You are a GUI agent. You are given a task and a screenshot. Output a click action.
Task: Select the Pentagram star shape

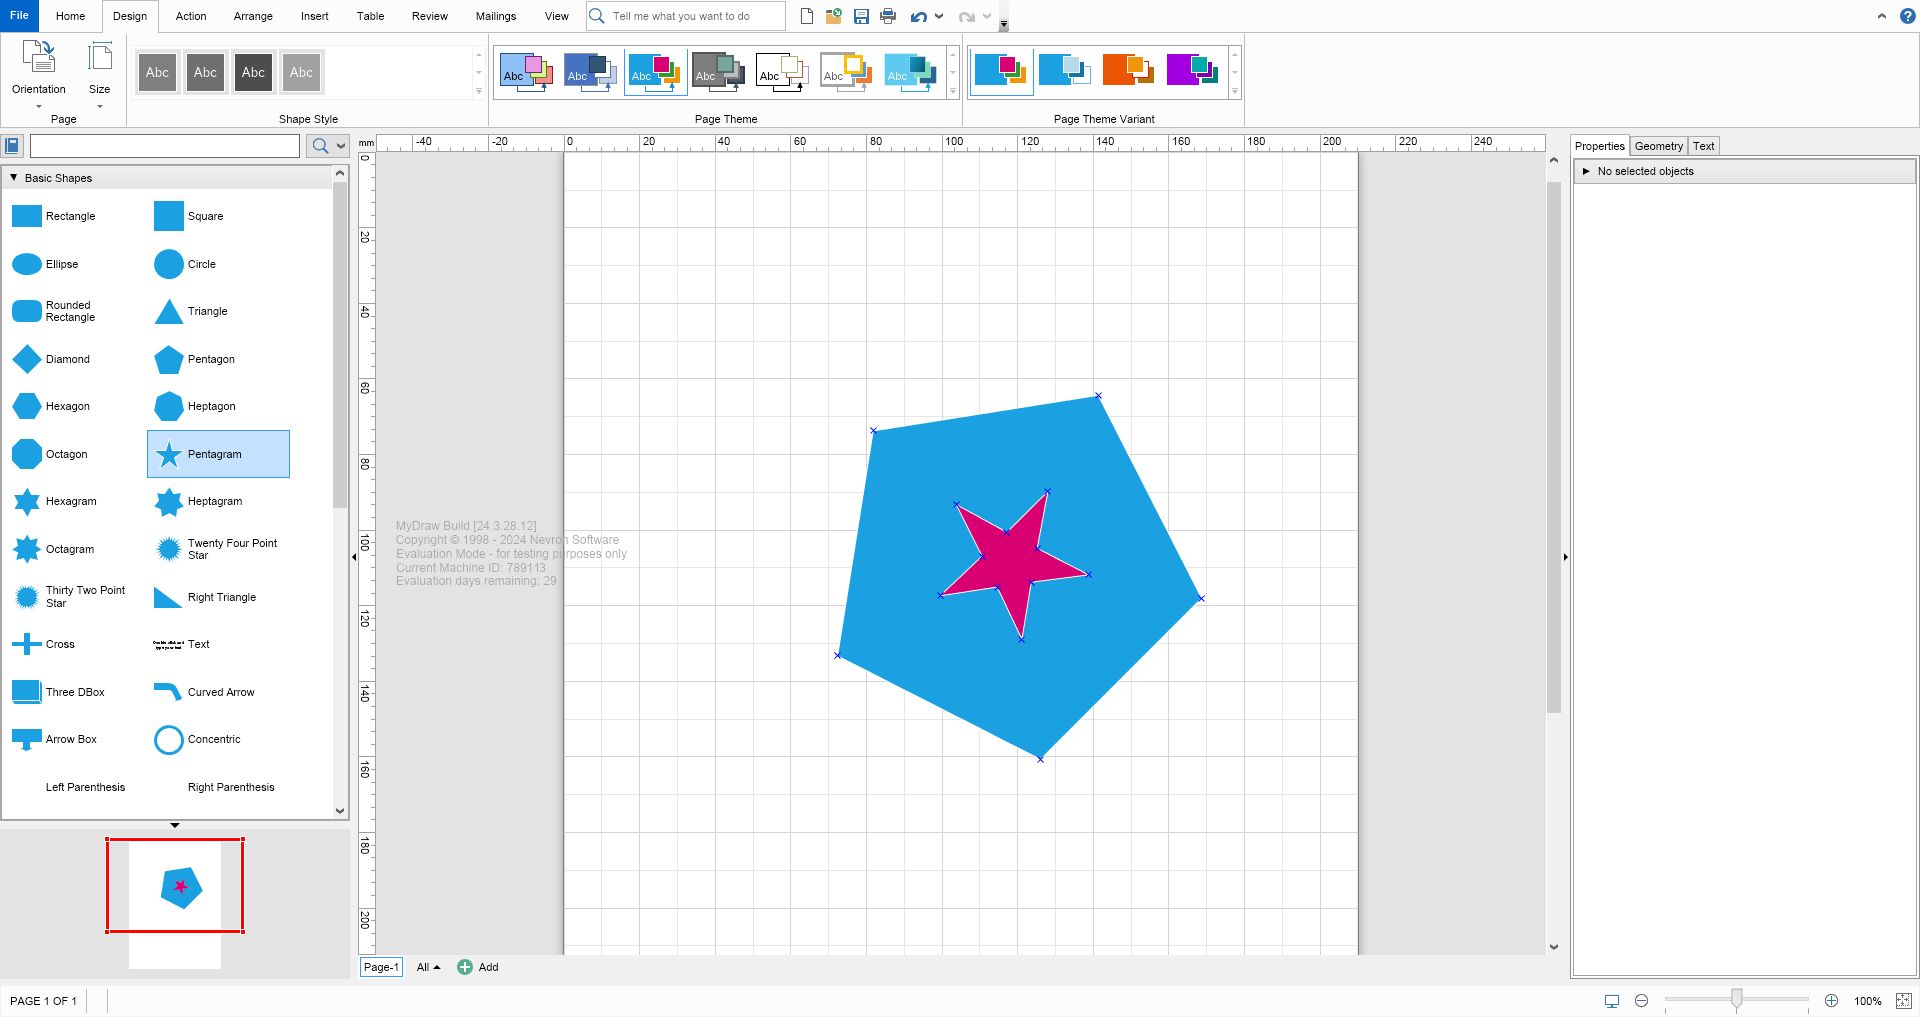(218, 454)
